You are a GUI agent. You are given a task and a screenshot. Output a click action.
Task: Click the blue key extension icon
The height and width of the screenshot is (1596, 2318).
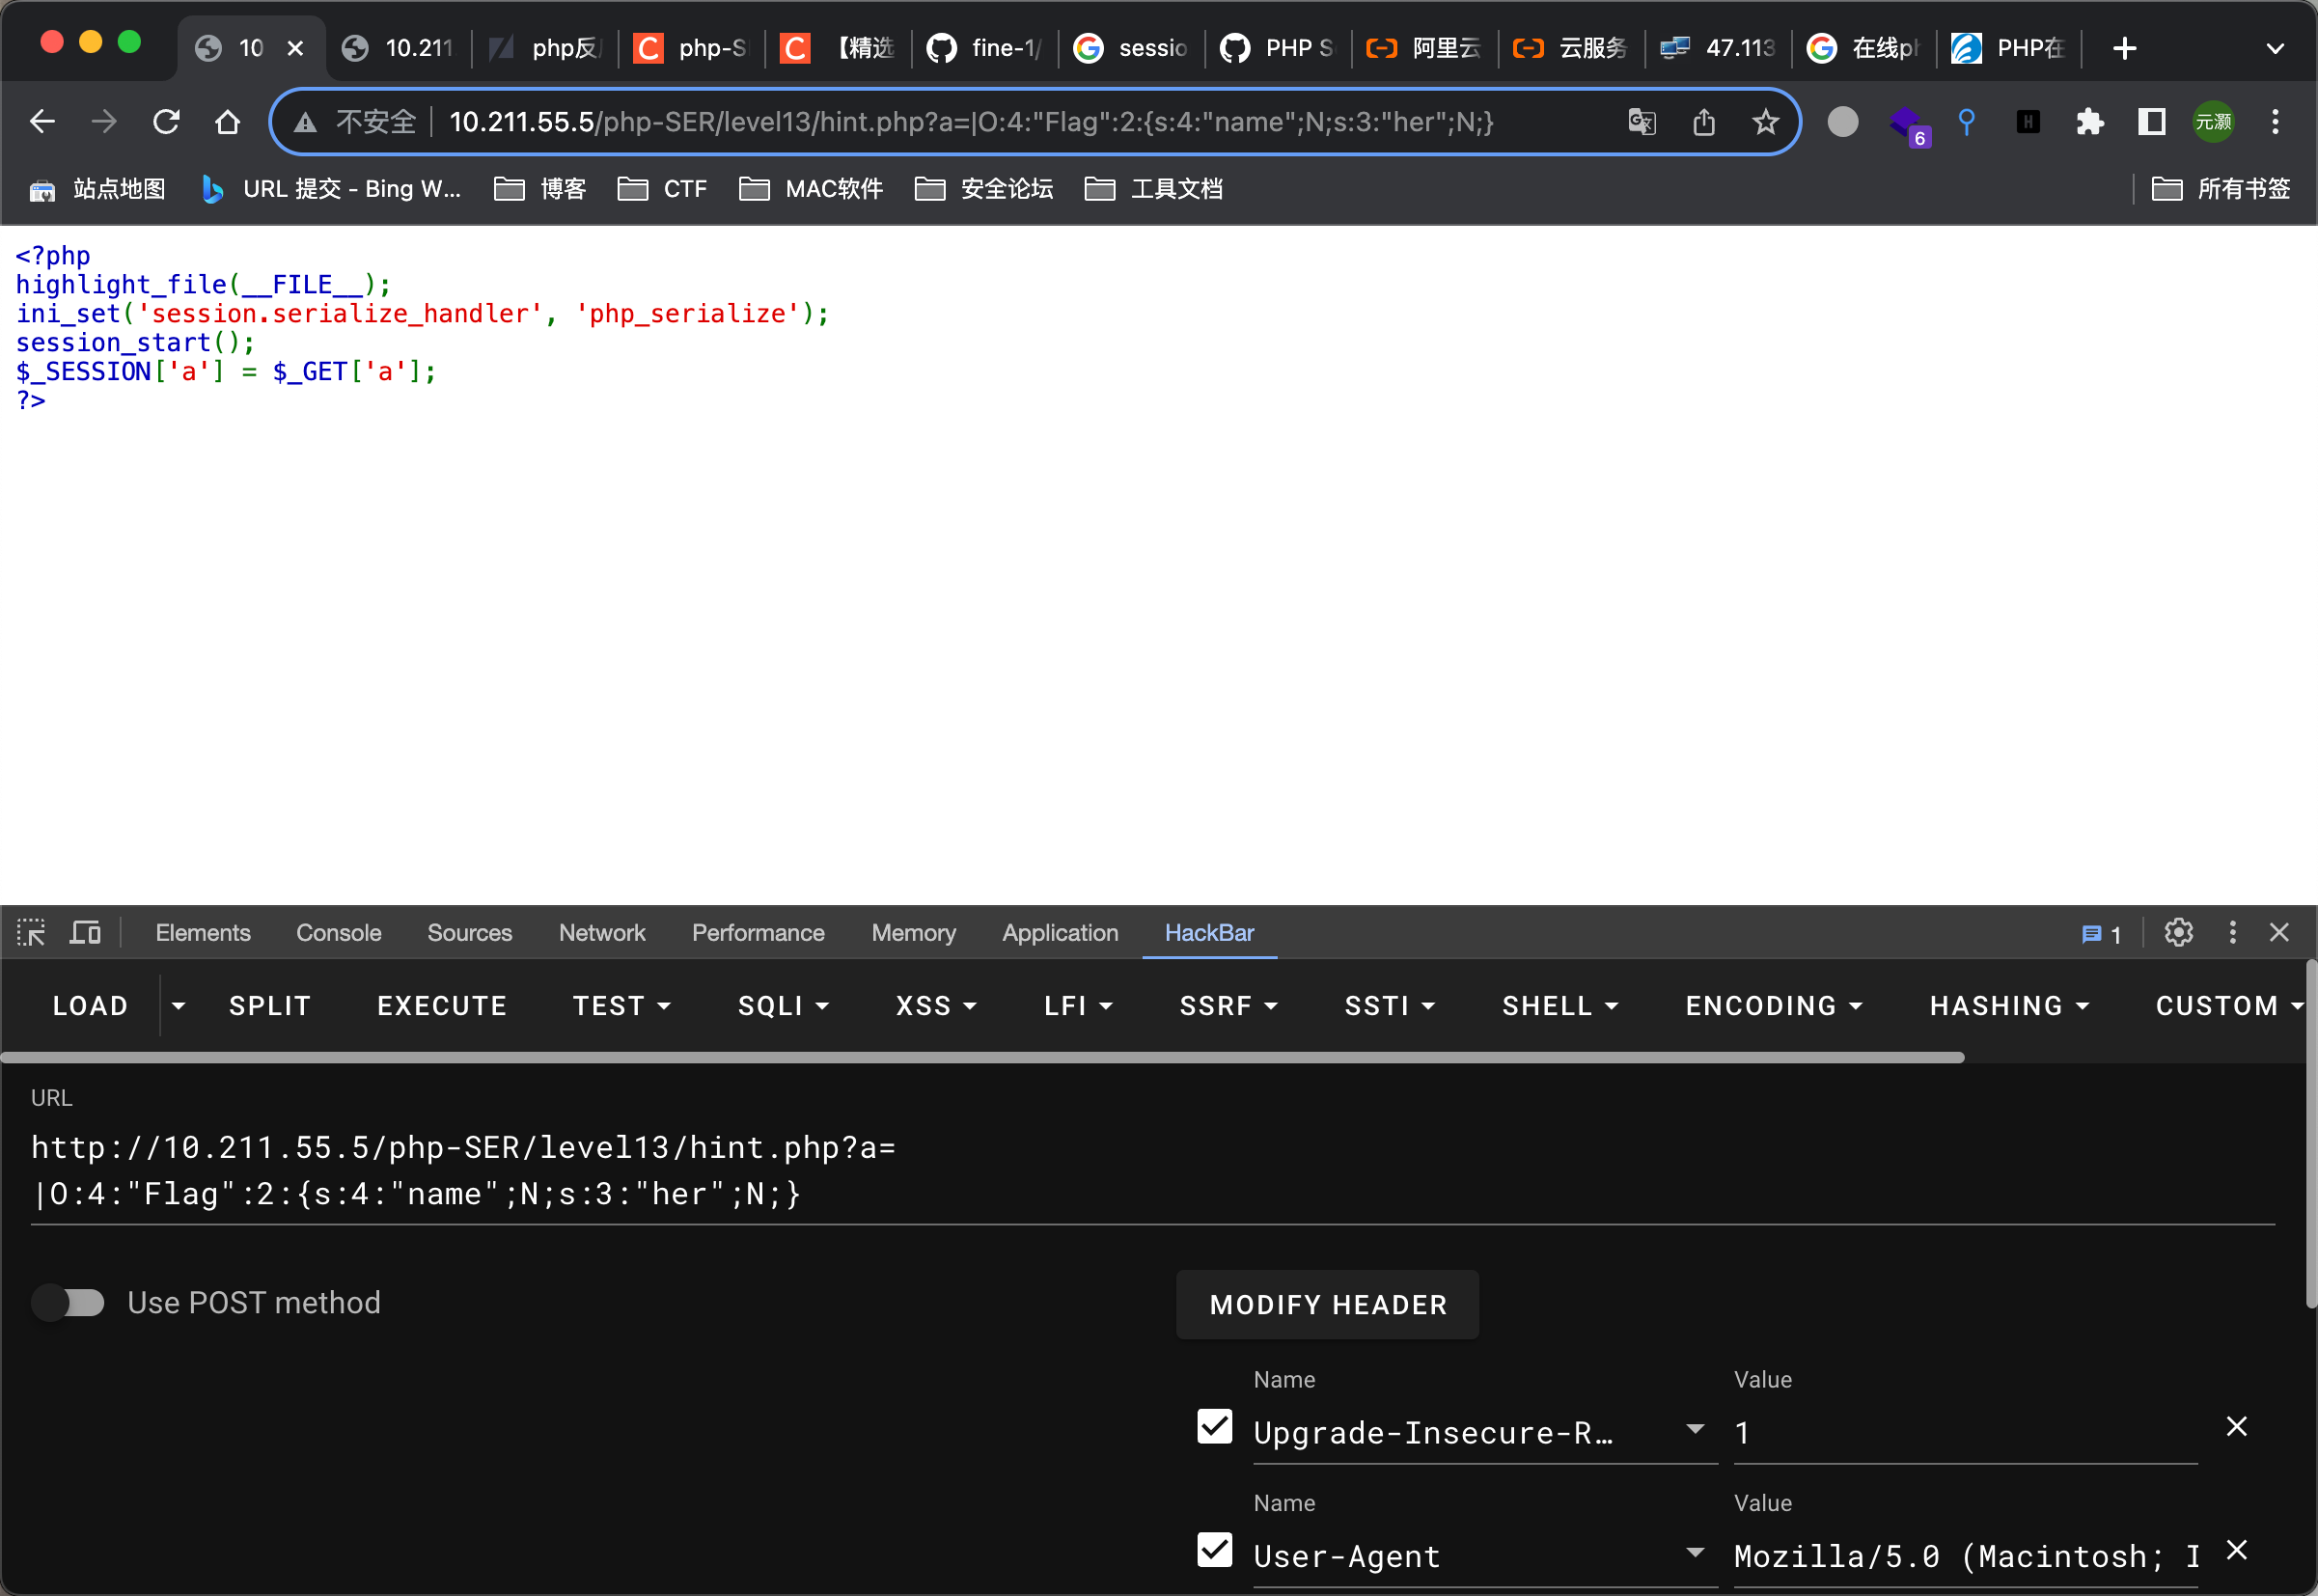tap(1966, 122)
